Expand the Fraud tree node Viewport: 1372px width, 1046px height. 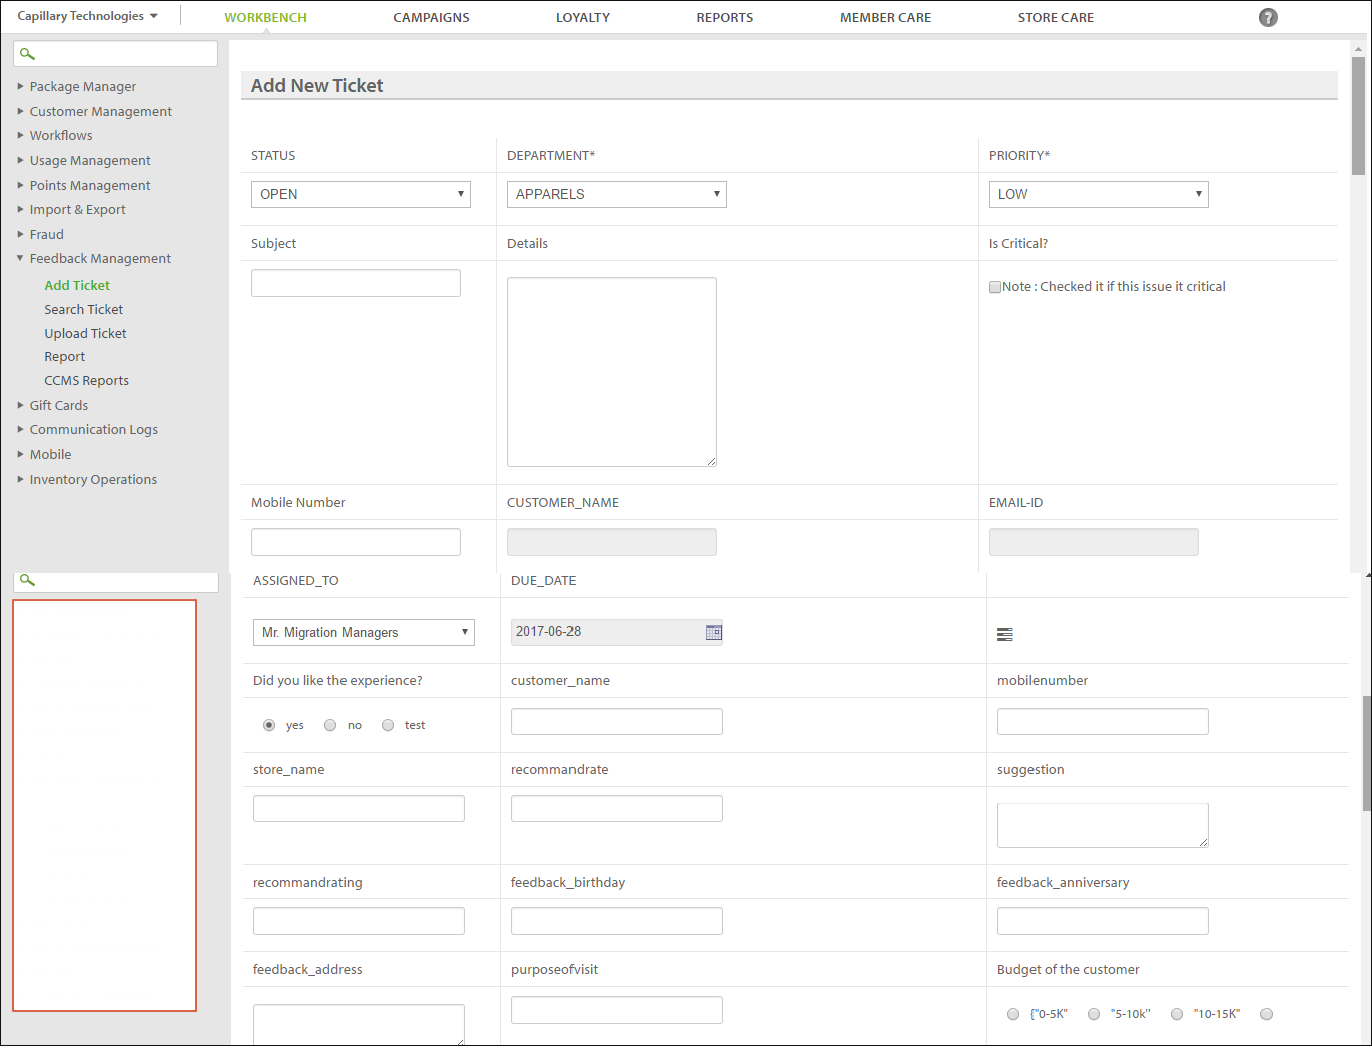point(20,234)
